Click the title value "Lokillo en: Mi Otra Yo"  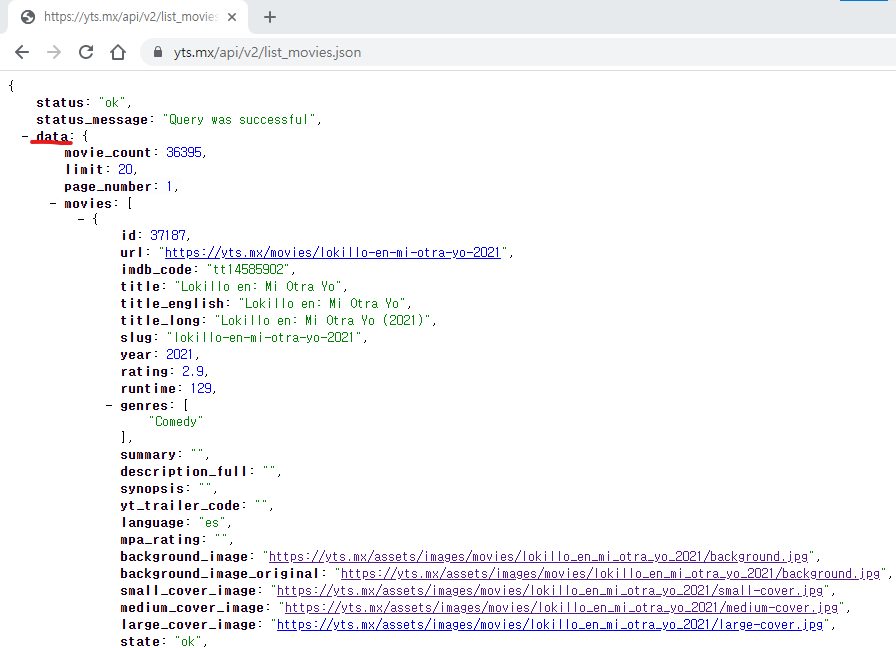258,287
